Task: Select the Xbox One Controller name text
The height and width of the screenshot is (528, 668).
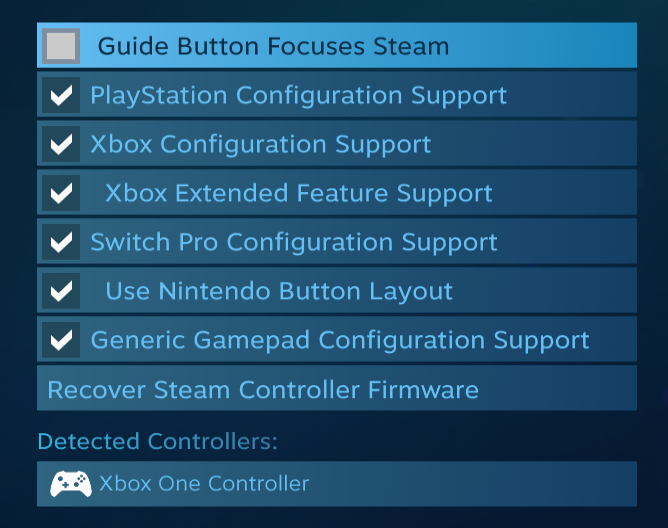Action: click(204, 484)
